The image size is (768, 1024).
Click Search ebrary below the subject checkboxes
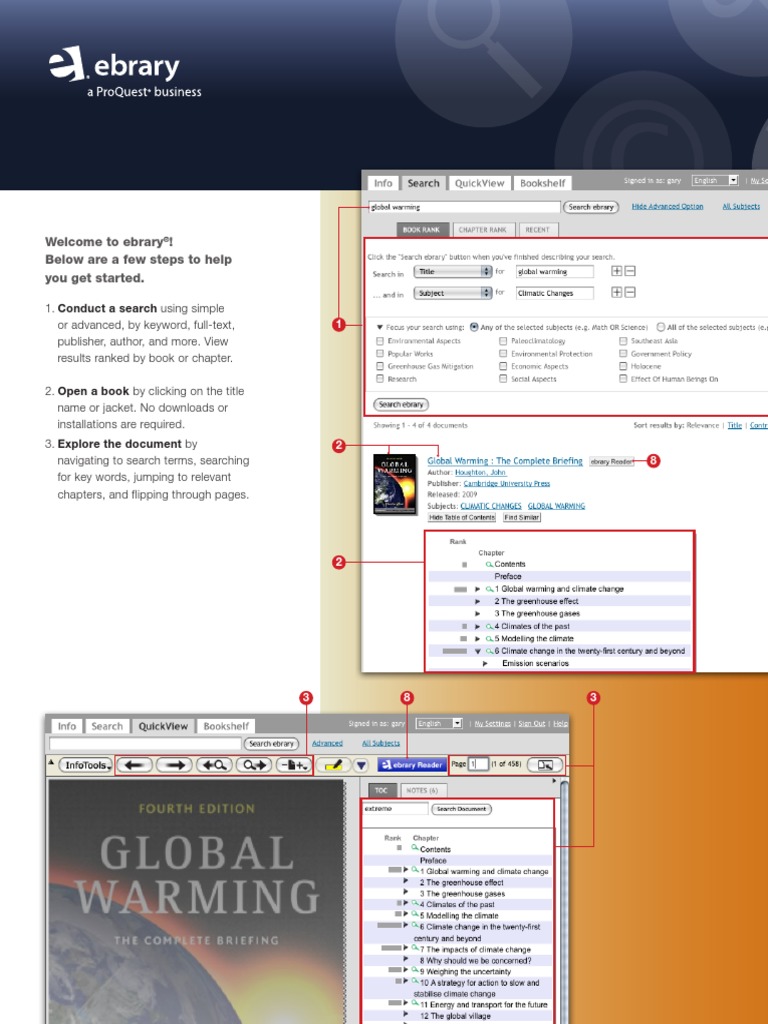pyautogui.click(x=401, y=404)
